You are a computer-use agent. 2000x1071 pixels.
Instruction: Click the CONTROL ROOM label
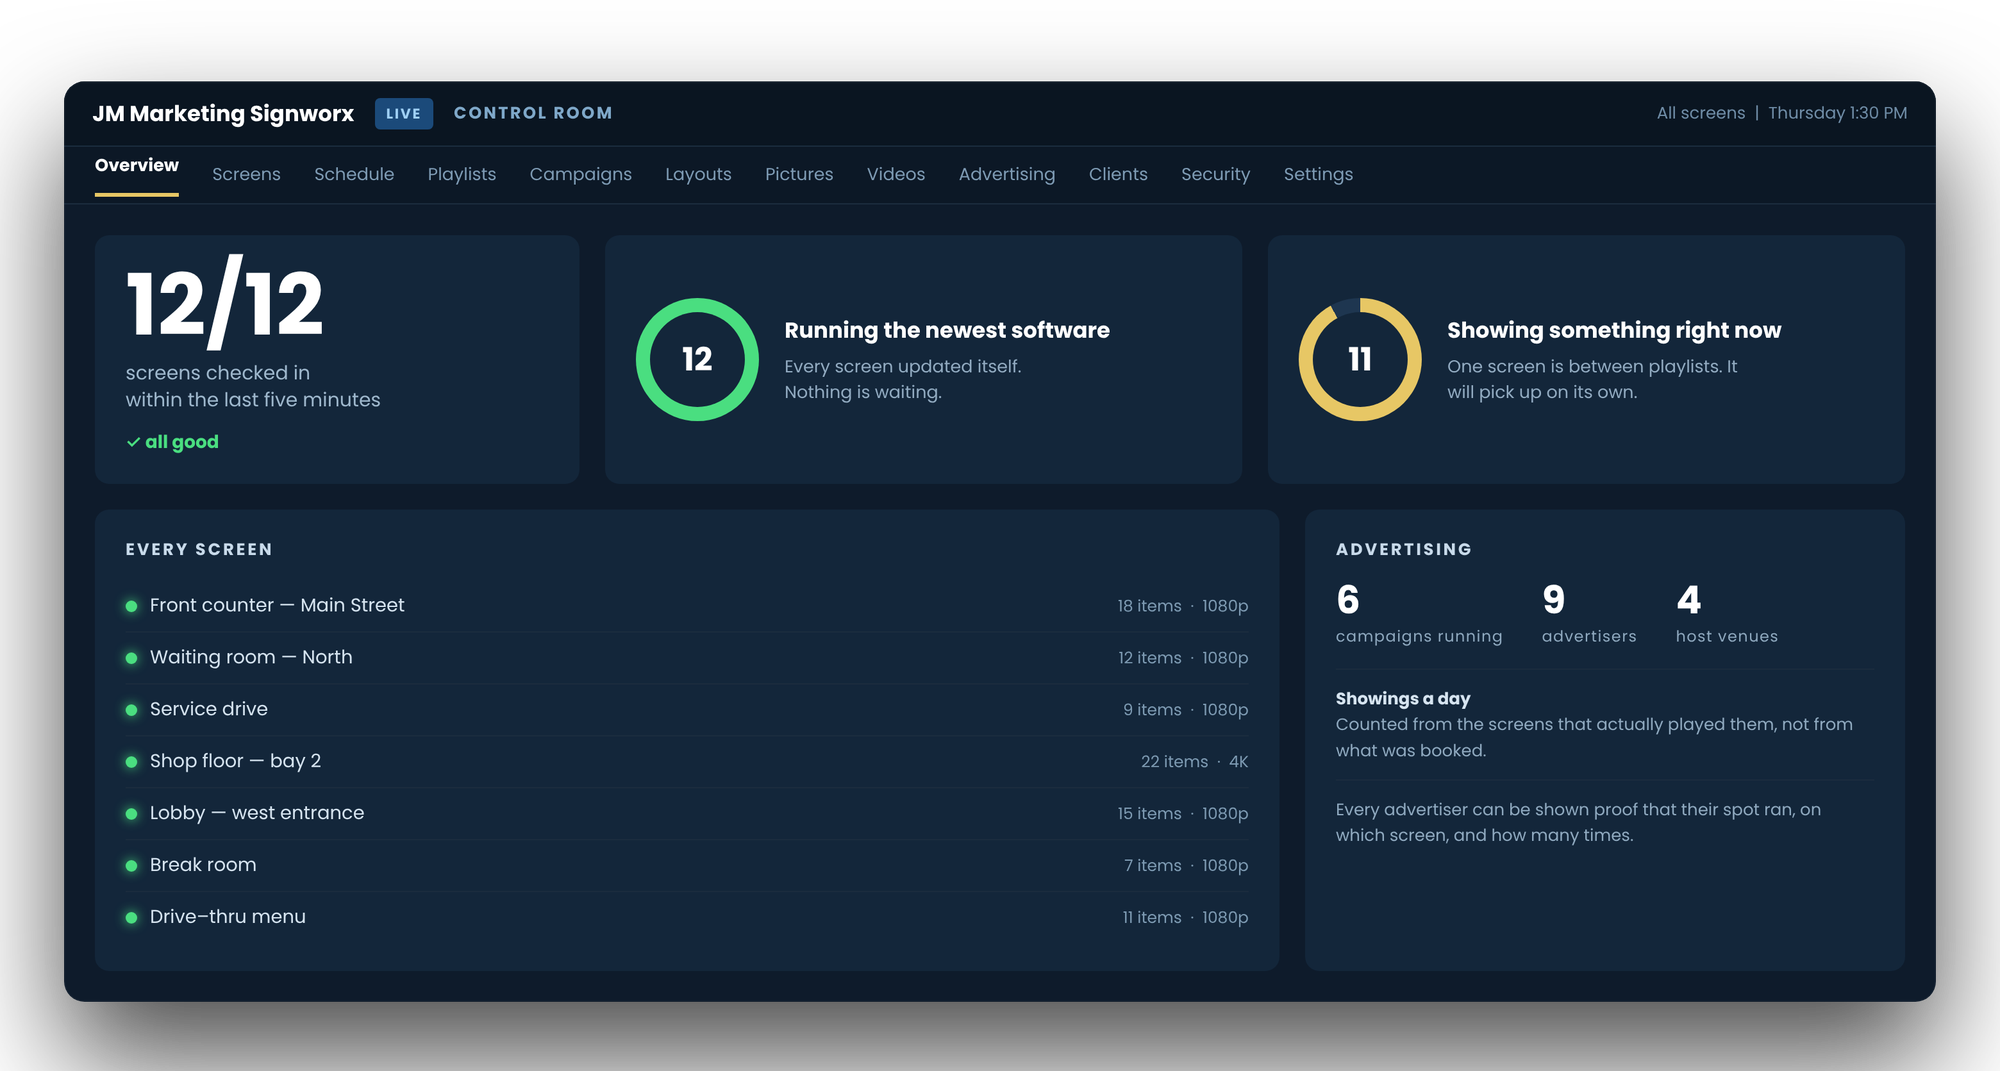(533, 113)
